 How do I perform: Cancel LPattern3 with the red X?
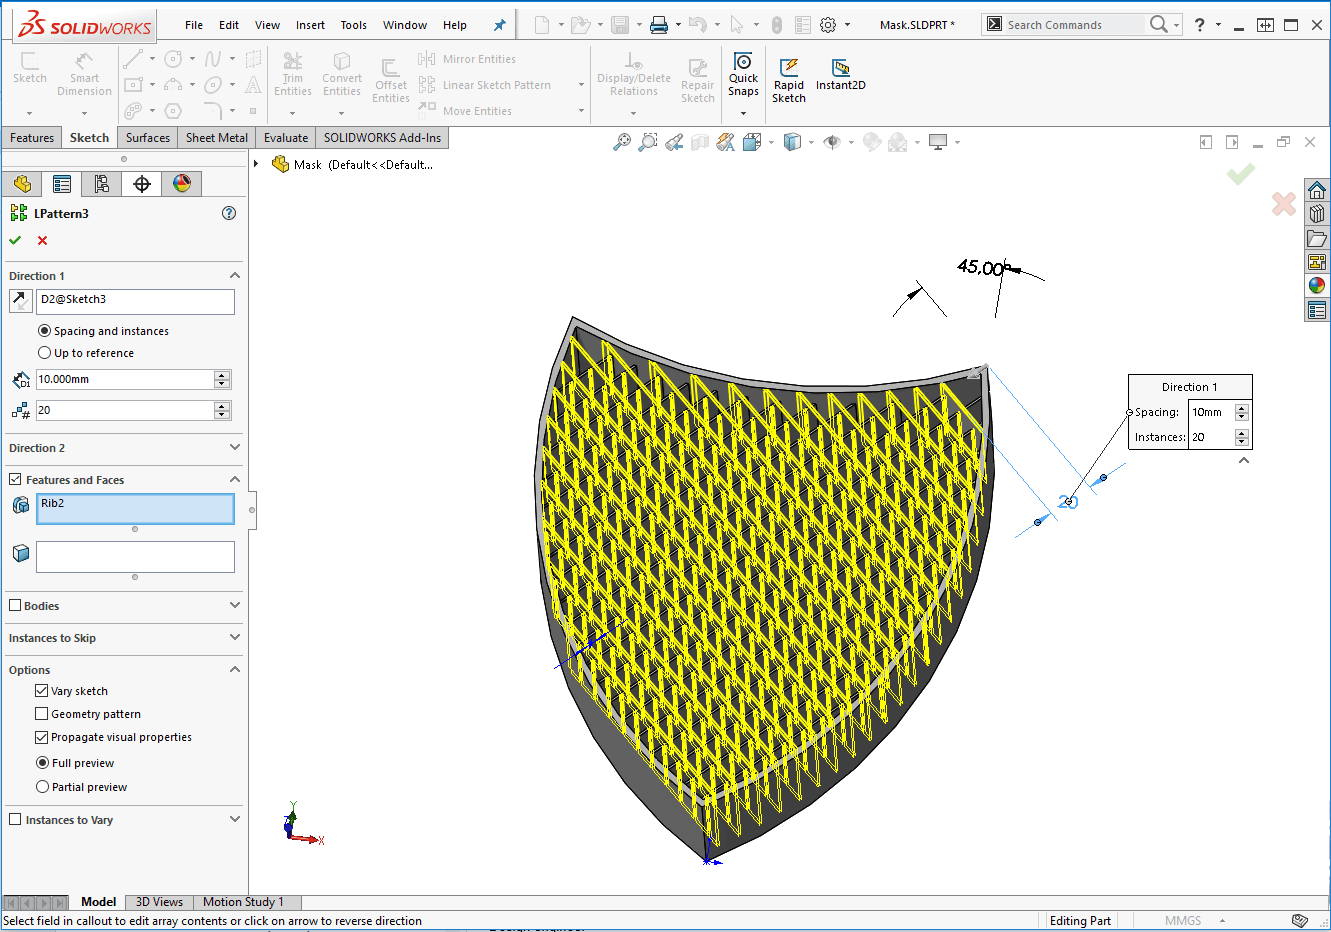42,240
